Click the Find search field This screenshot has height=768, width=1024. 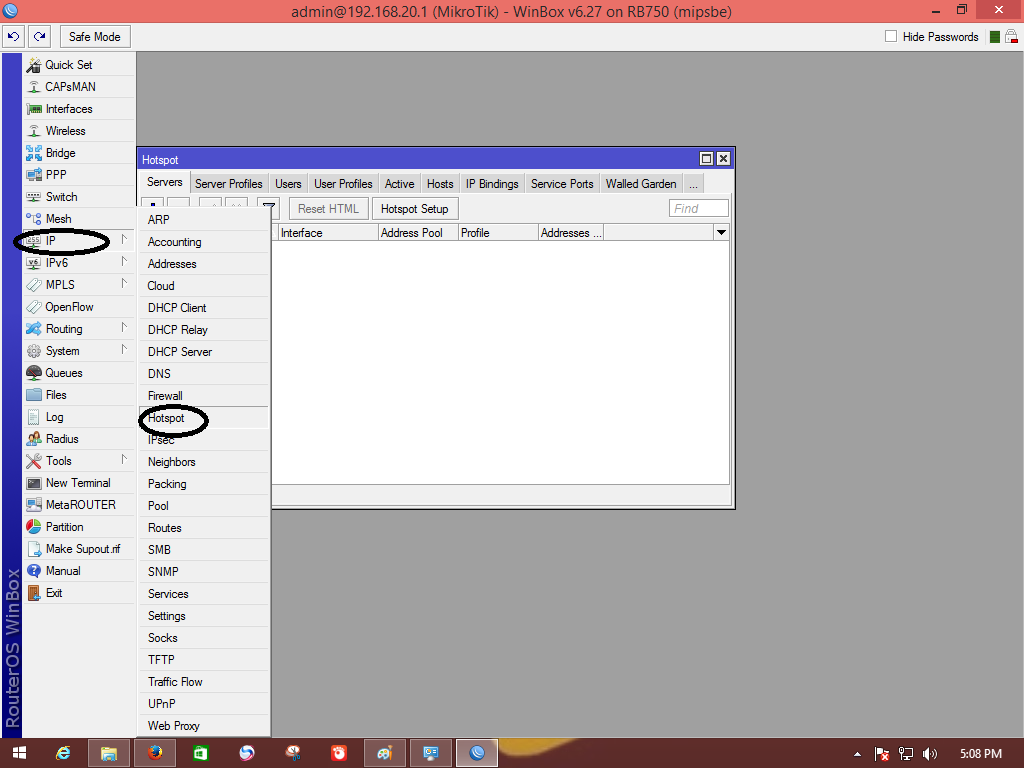[x=699, y=208]
